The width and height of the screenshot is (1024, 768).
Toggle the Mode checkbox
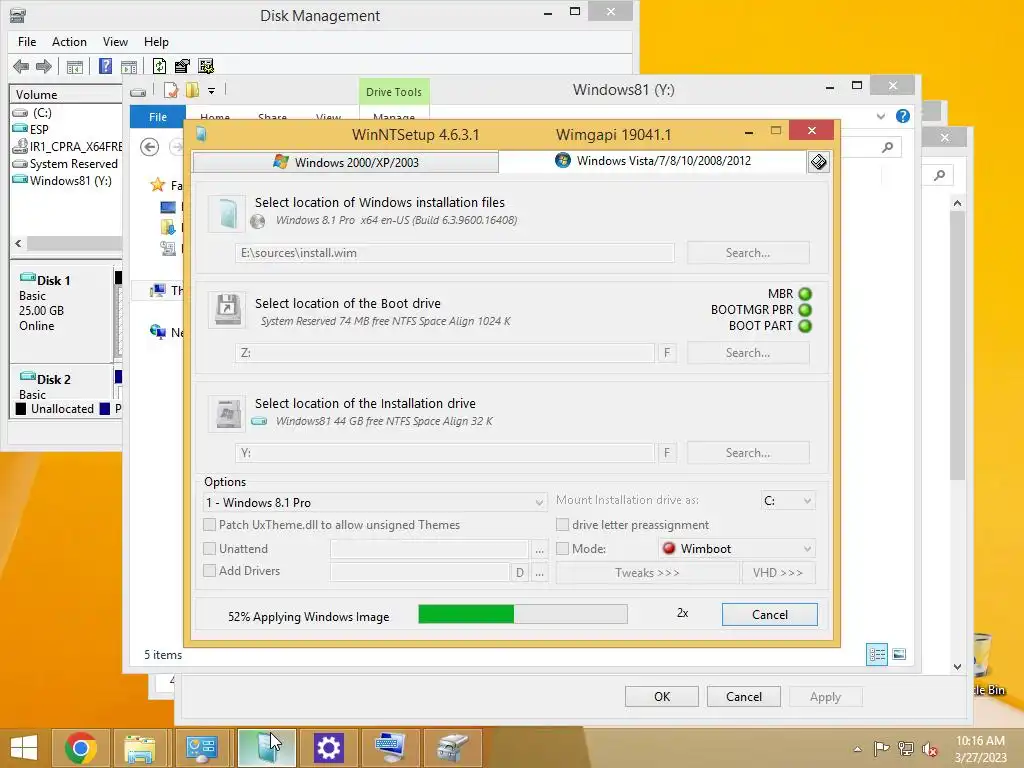coord(562,549)
